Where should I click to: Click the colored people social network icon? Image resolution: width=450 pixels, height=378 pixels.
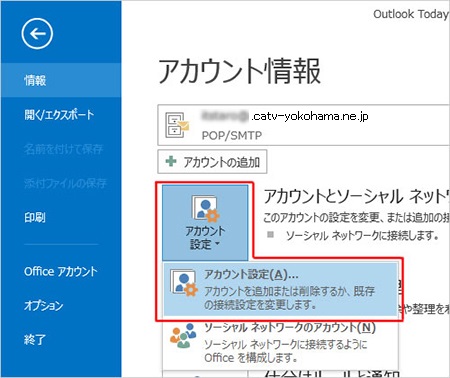coord(183,336)
